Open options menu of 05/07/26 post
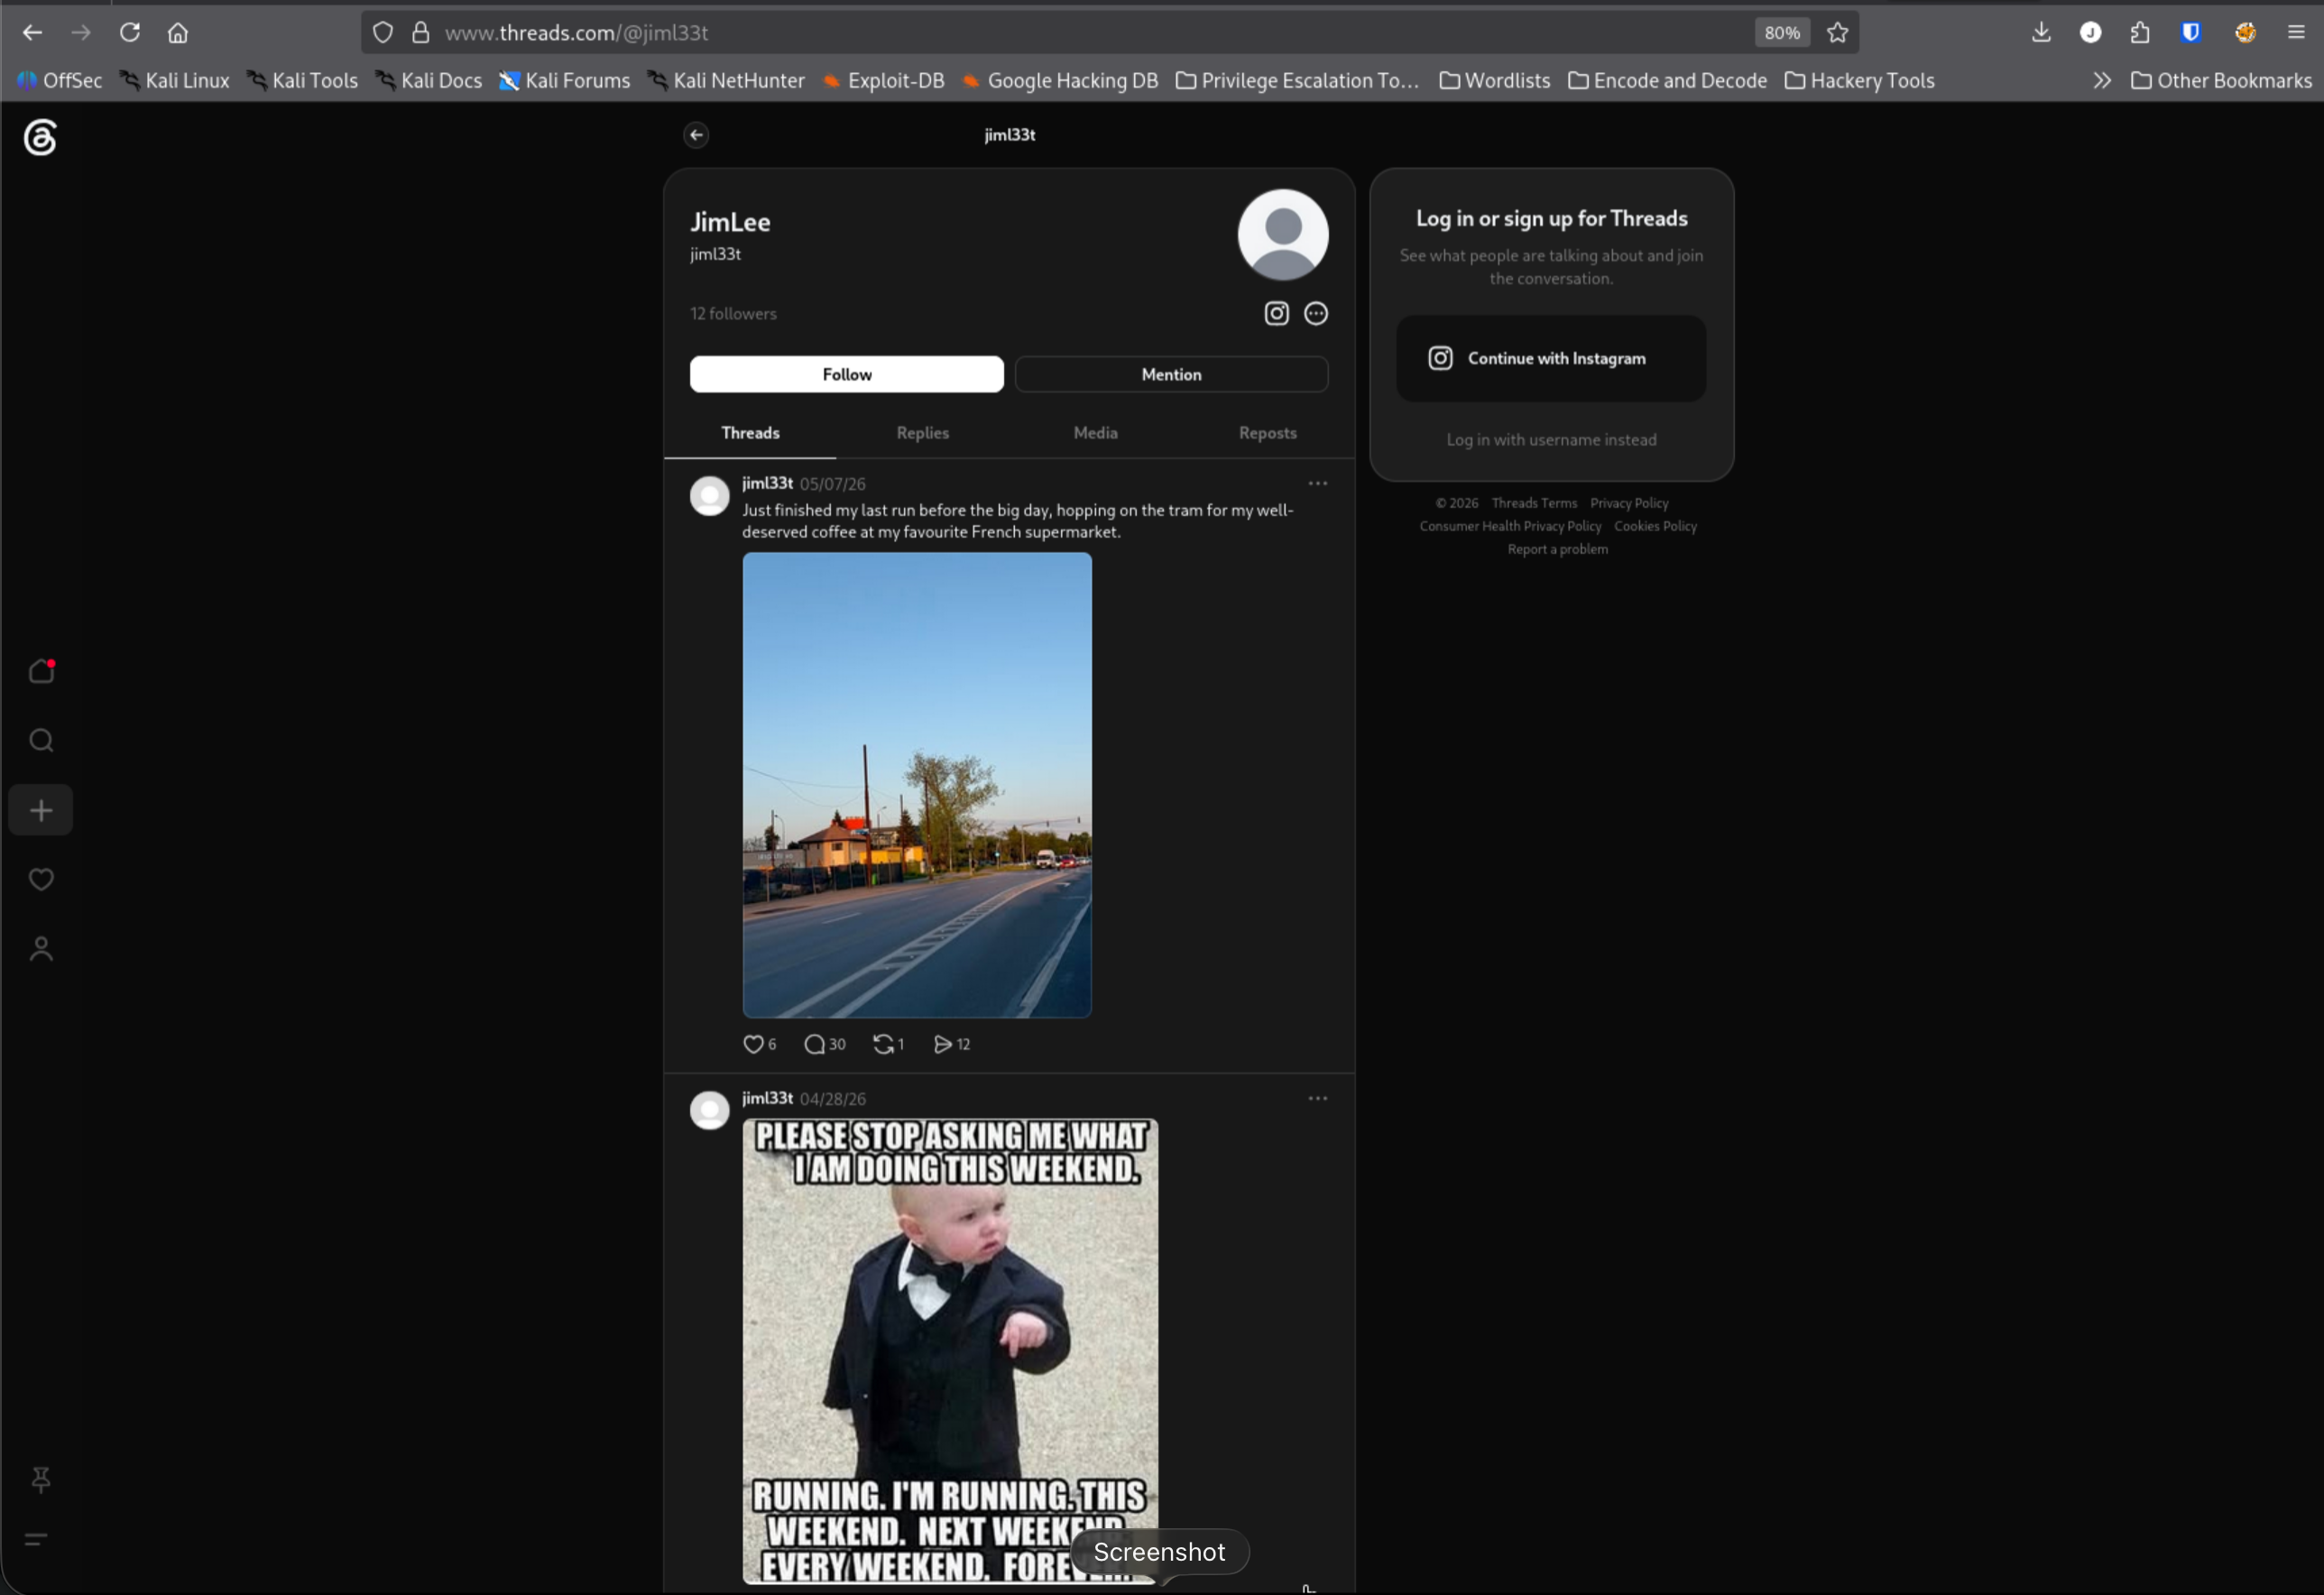Viewport: 2324px width, 1595px height. (1318, 484)
